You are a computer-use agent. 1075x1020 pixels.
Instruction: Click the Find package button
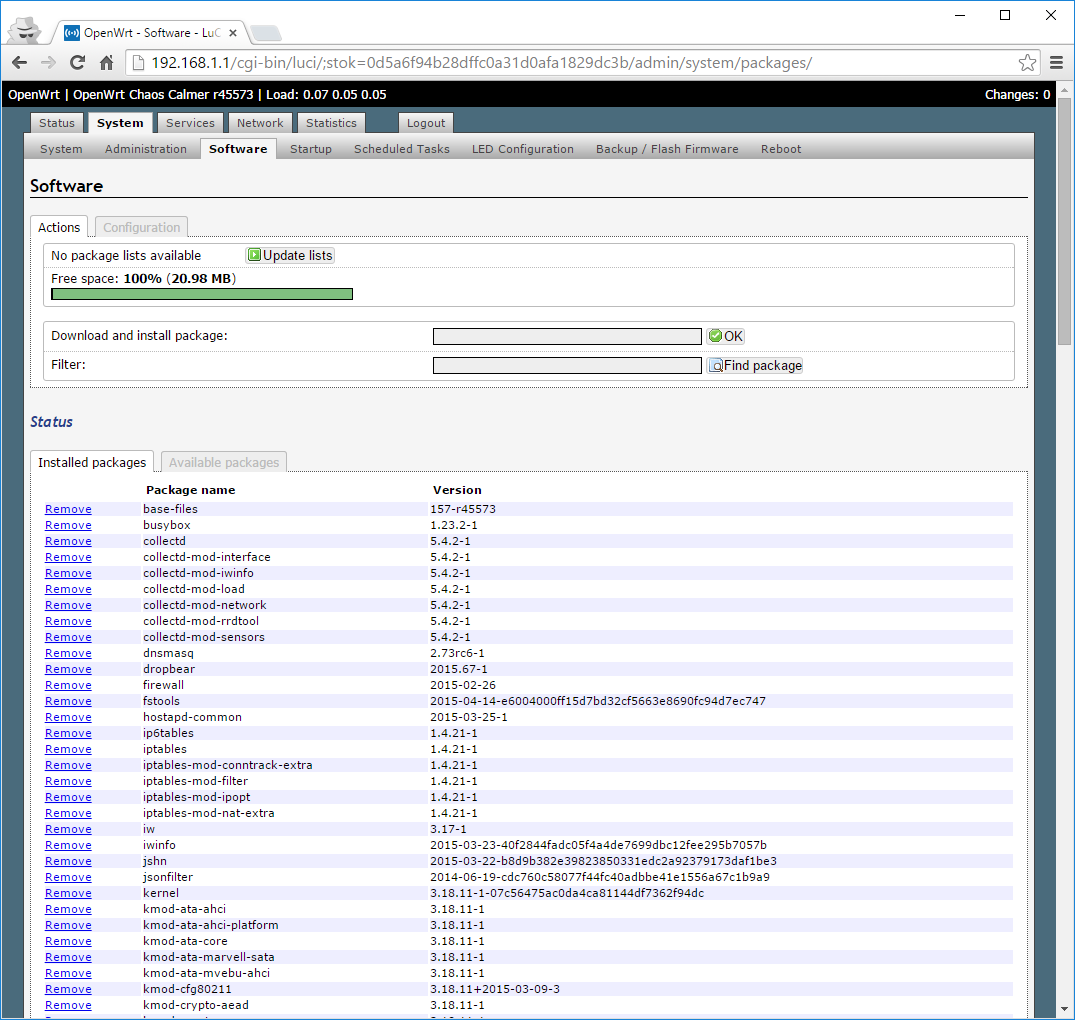coord(755,366)
